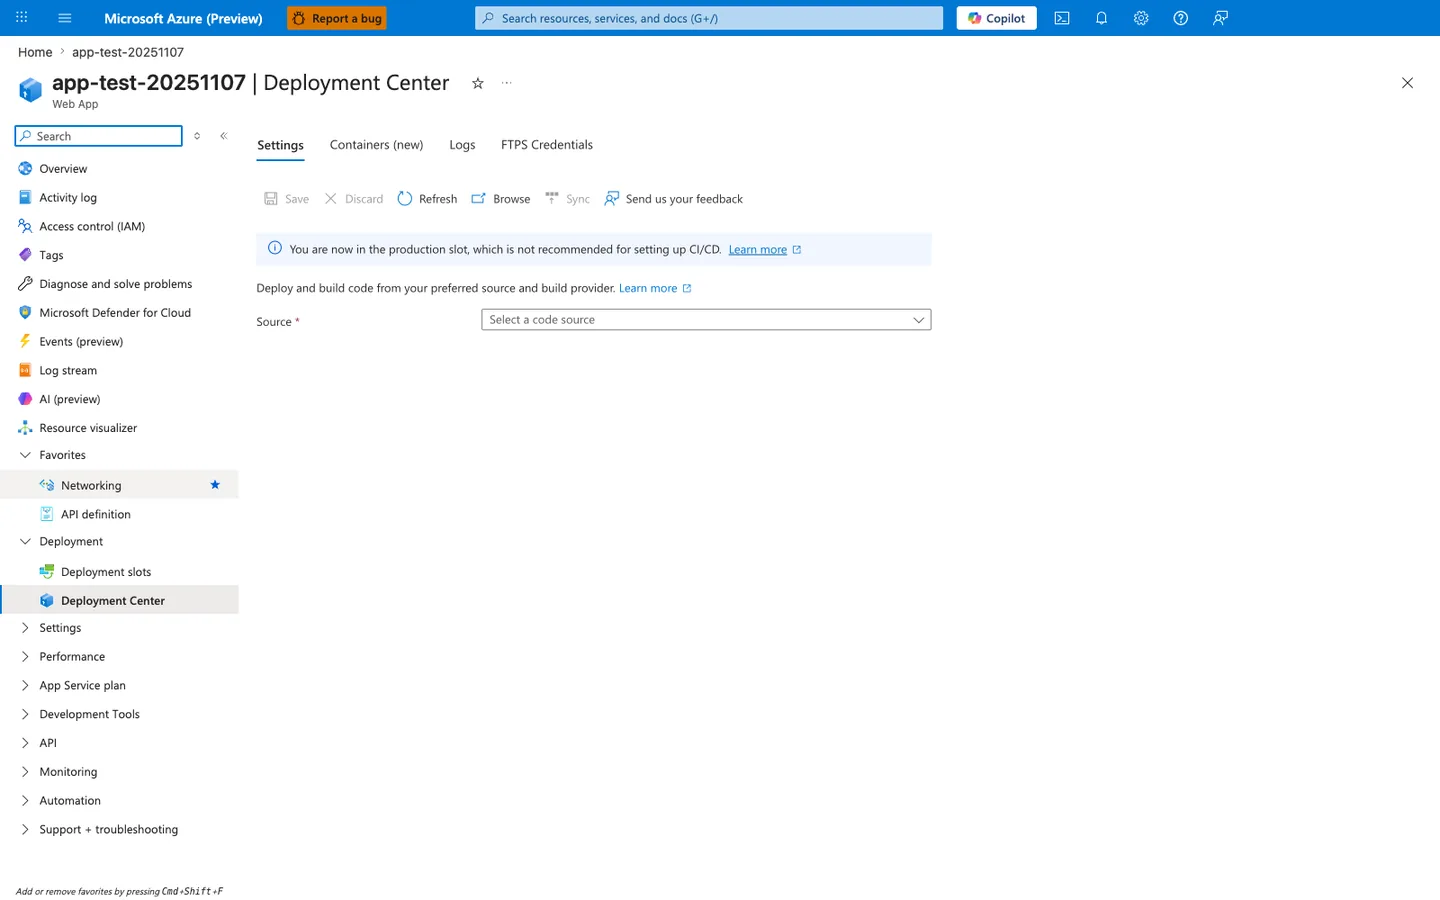Open Cloud Shell from the top bar
Screen dimensions: 1440x900
1062,18
